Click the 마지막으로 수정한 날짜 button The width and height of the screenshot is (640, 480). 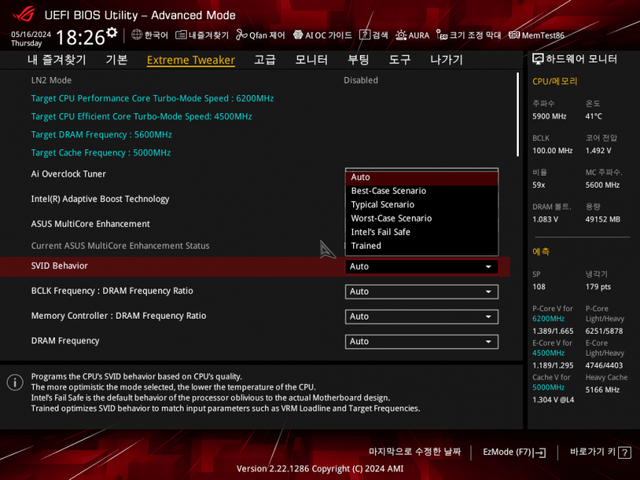[415, 452]
